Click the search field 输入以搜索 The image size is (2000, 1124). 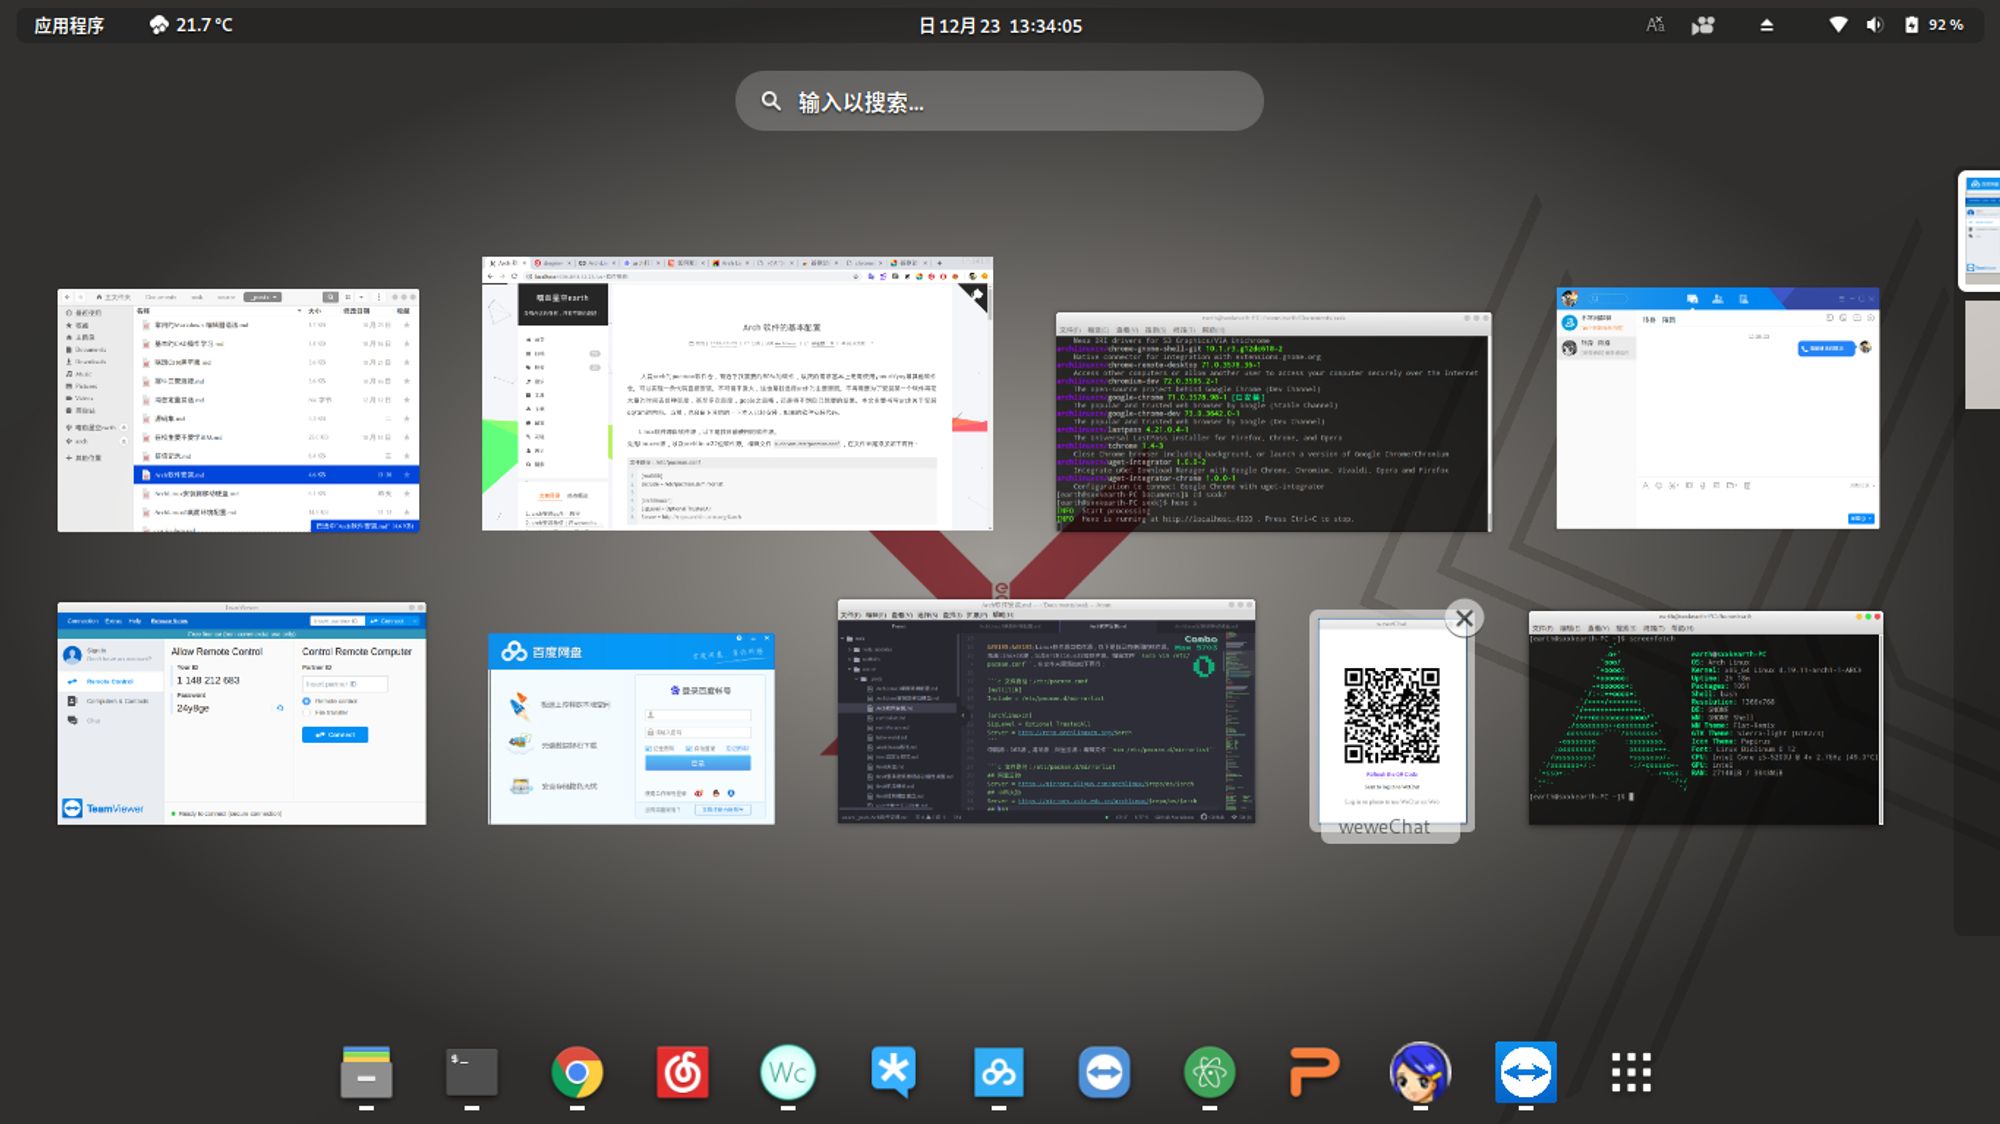[999, 101]
